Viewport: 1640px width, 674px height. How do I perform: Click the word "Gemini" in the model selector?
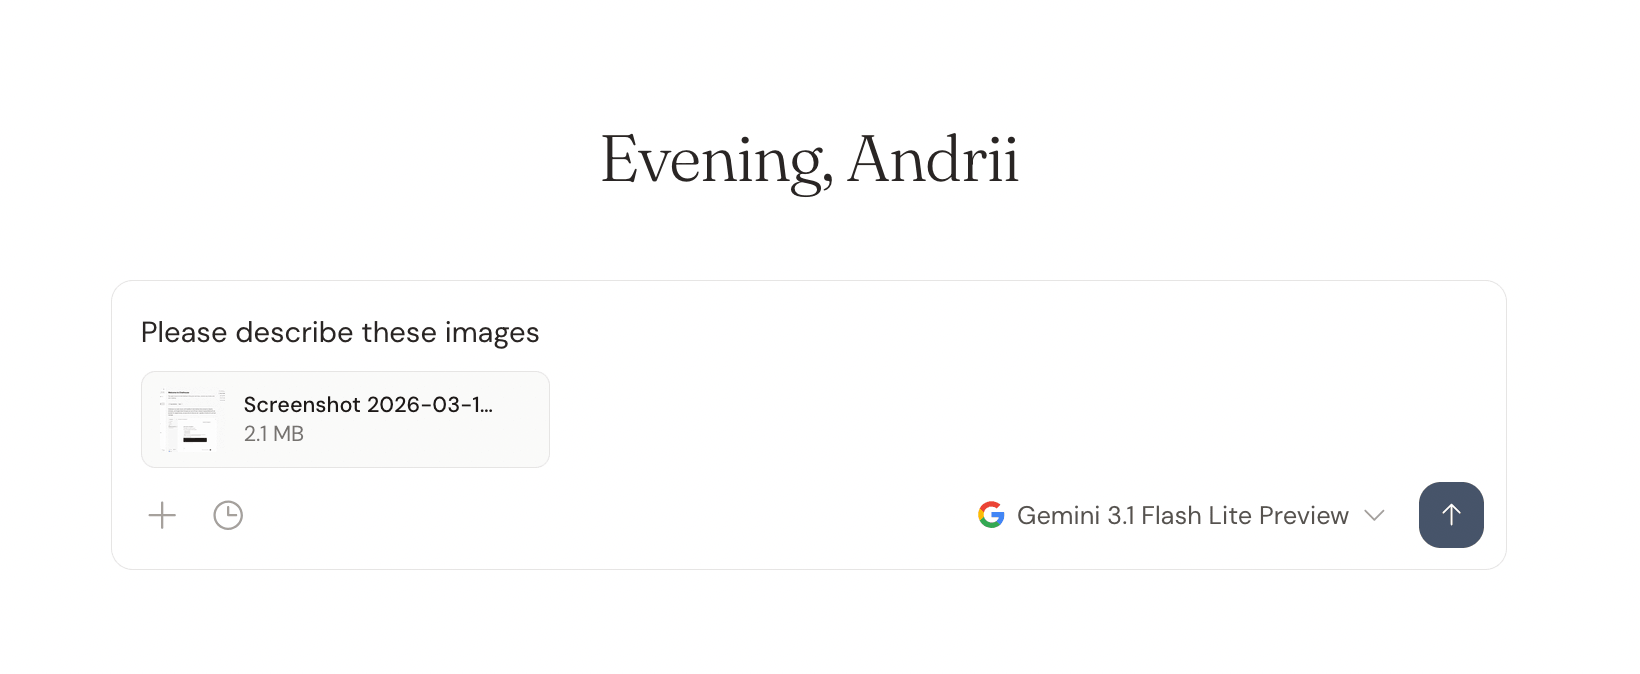click(1058, 515)
